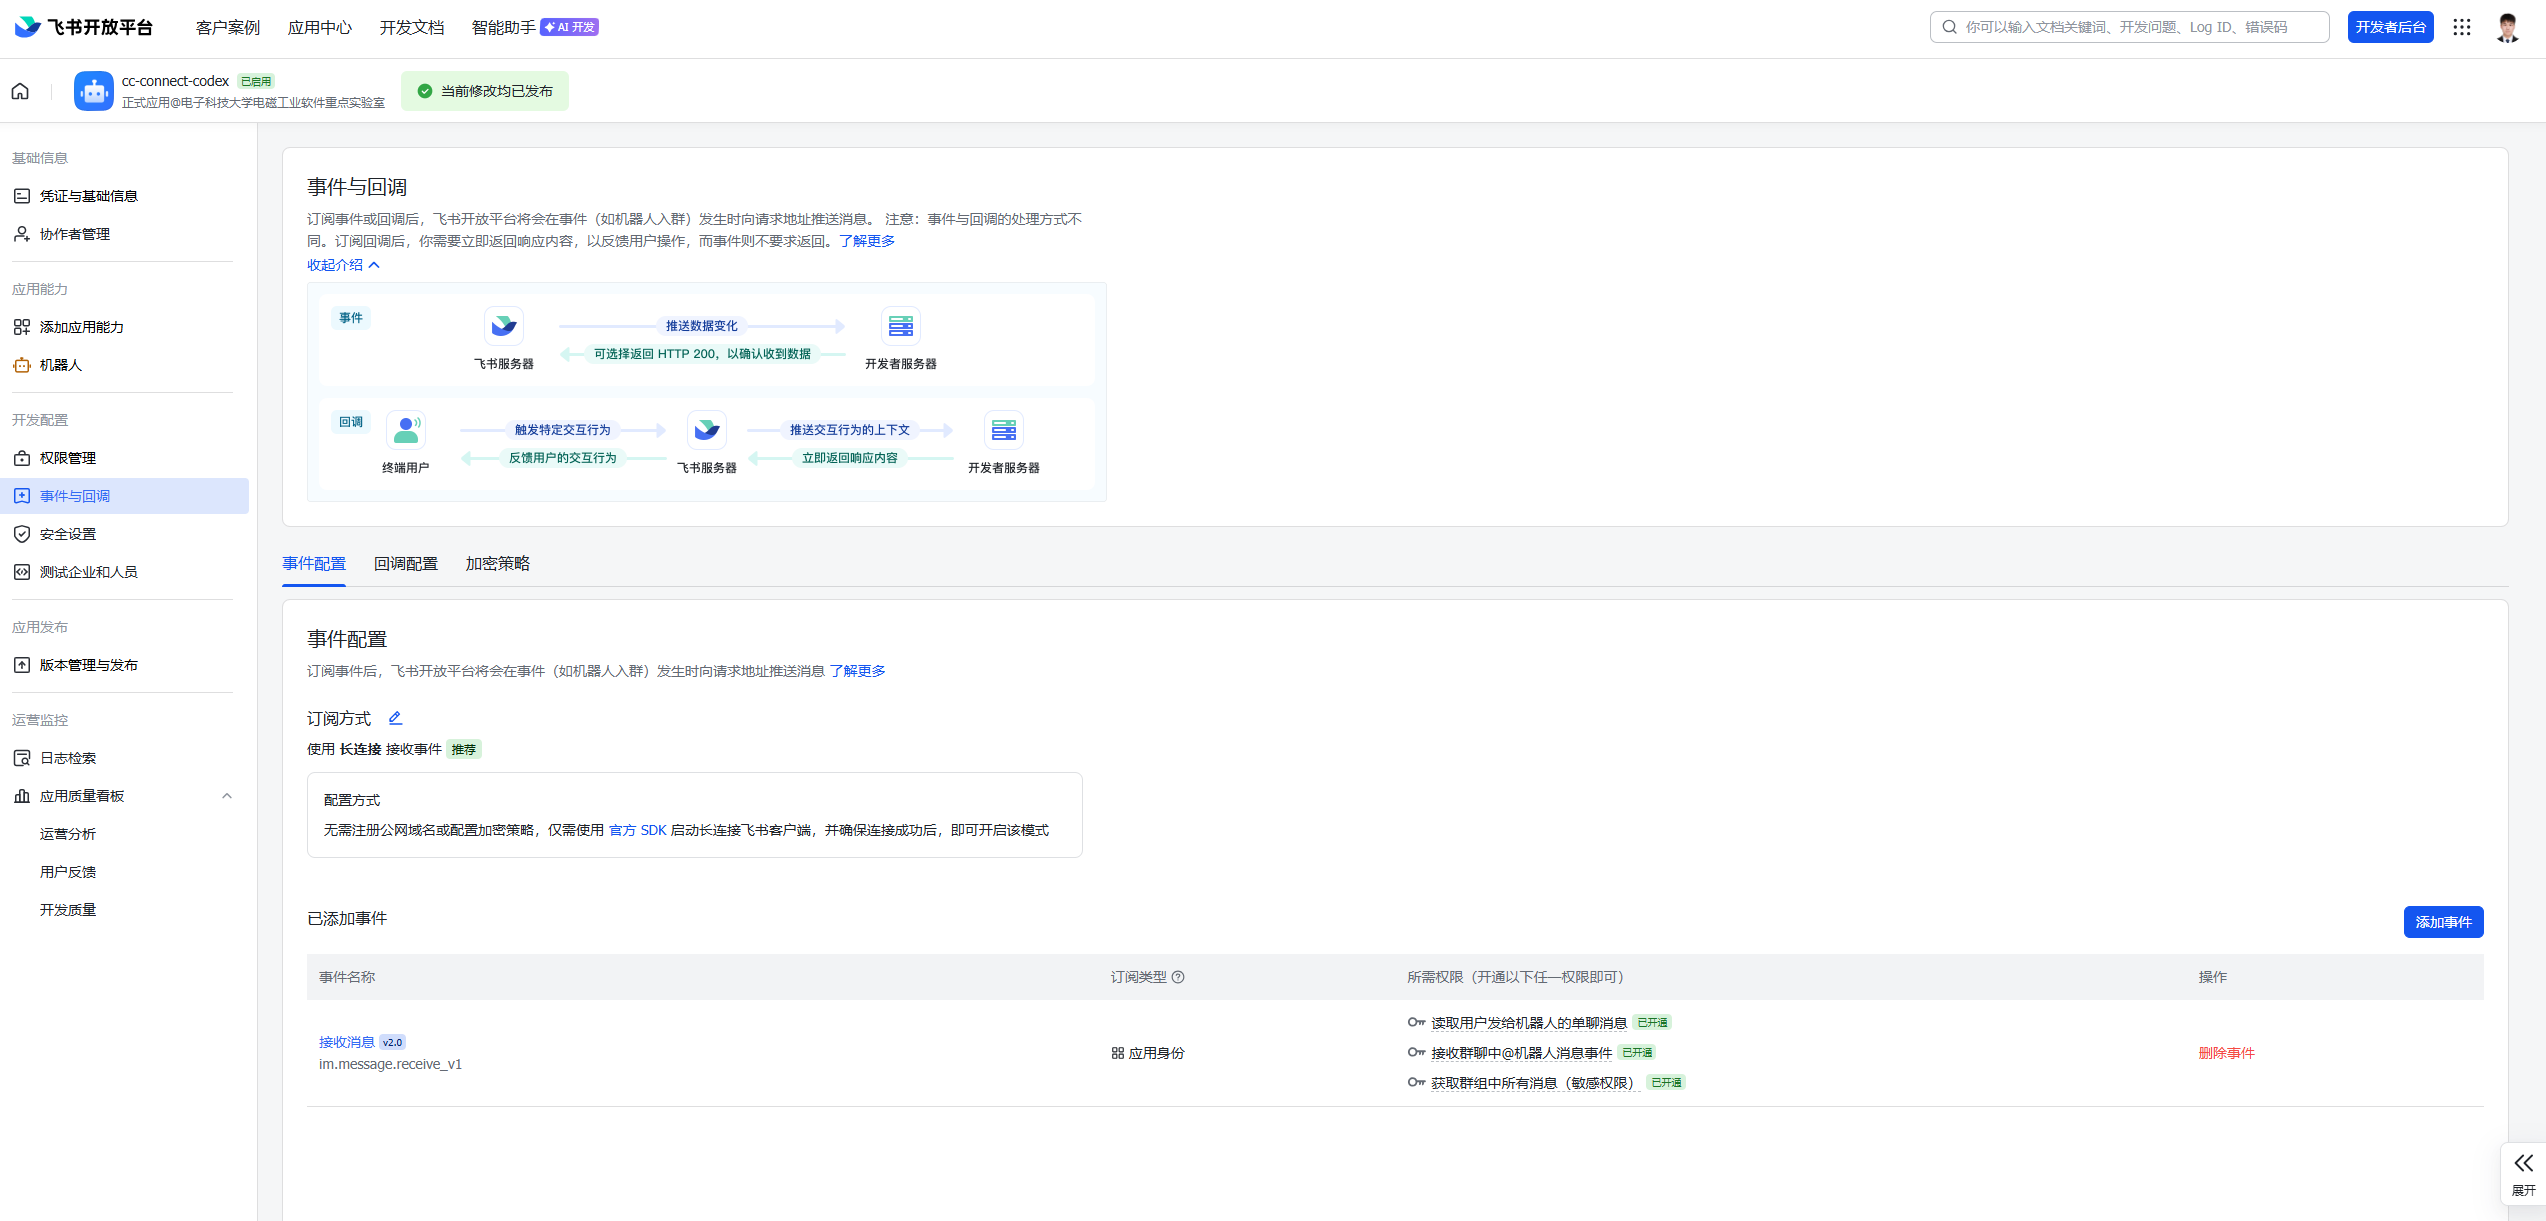
Task: Click the cc-connect-codex robot app icon
Action: [x=93, y=91]
